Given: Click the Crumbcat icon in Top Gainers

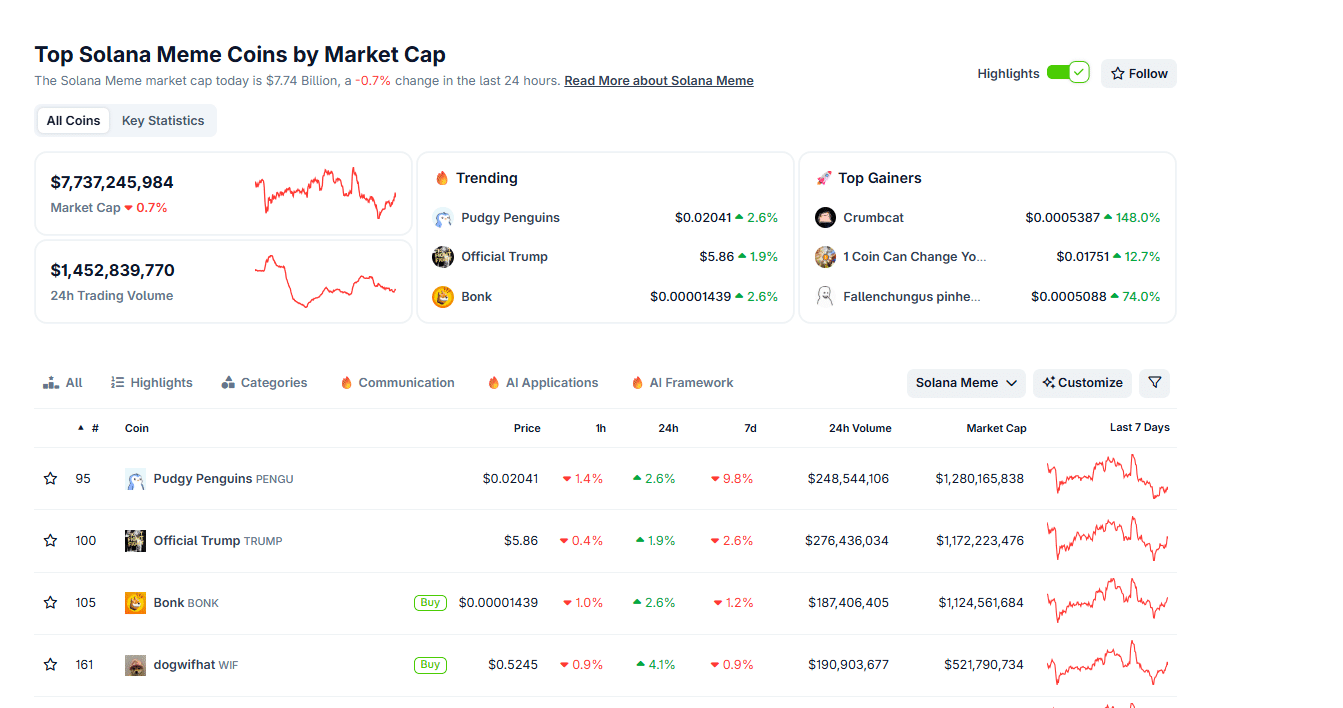Looking at the screenshot, I should click(x=825, y=218).
